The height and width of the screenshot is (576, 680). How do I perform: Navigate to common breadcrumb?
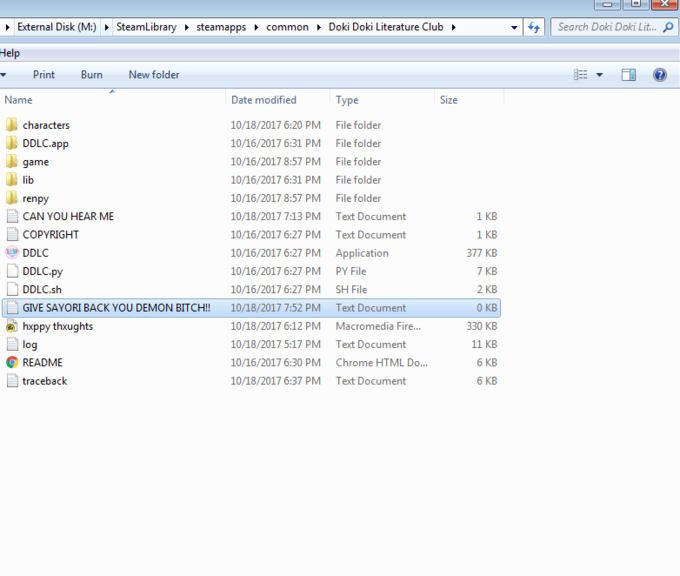(x=287, y=27)
